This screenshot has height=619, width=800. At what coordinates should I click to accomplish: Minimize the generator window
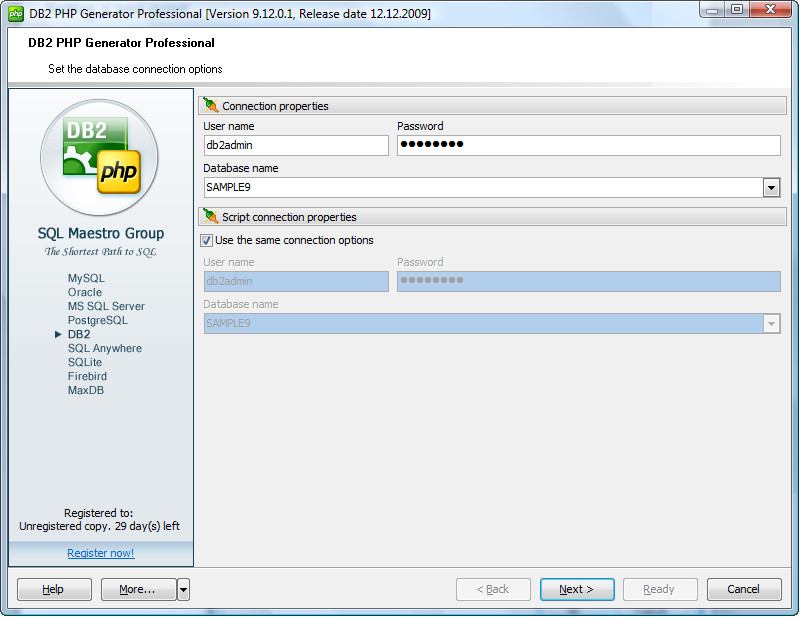point(713,9)
